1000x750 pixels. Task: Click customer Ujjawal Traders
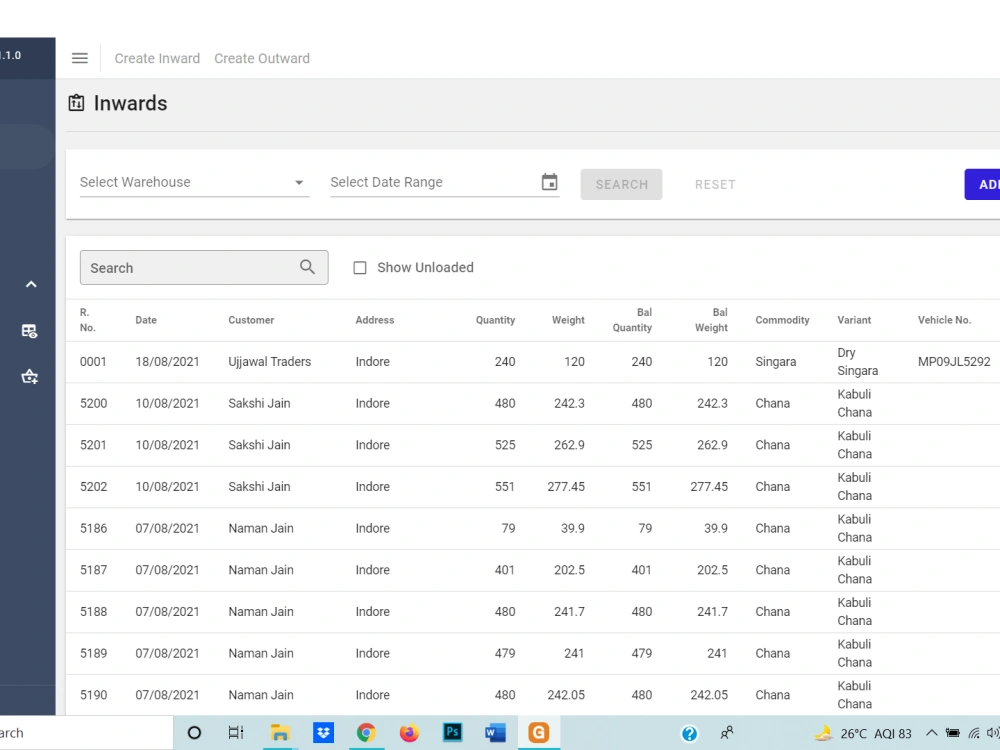pos(270,362)
